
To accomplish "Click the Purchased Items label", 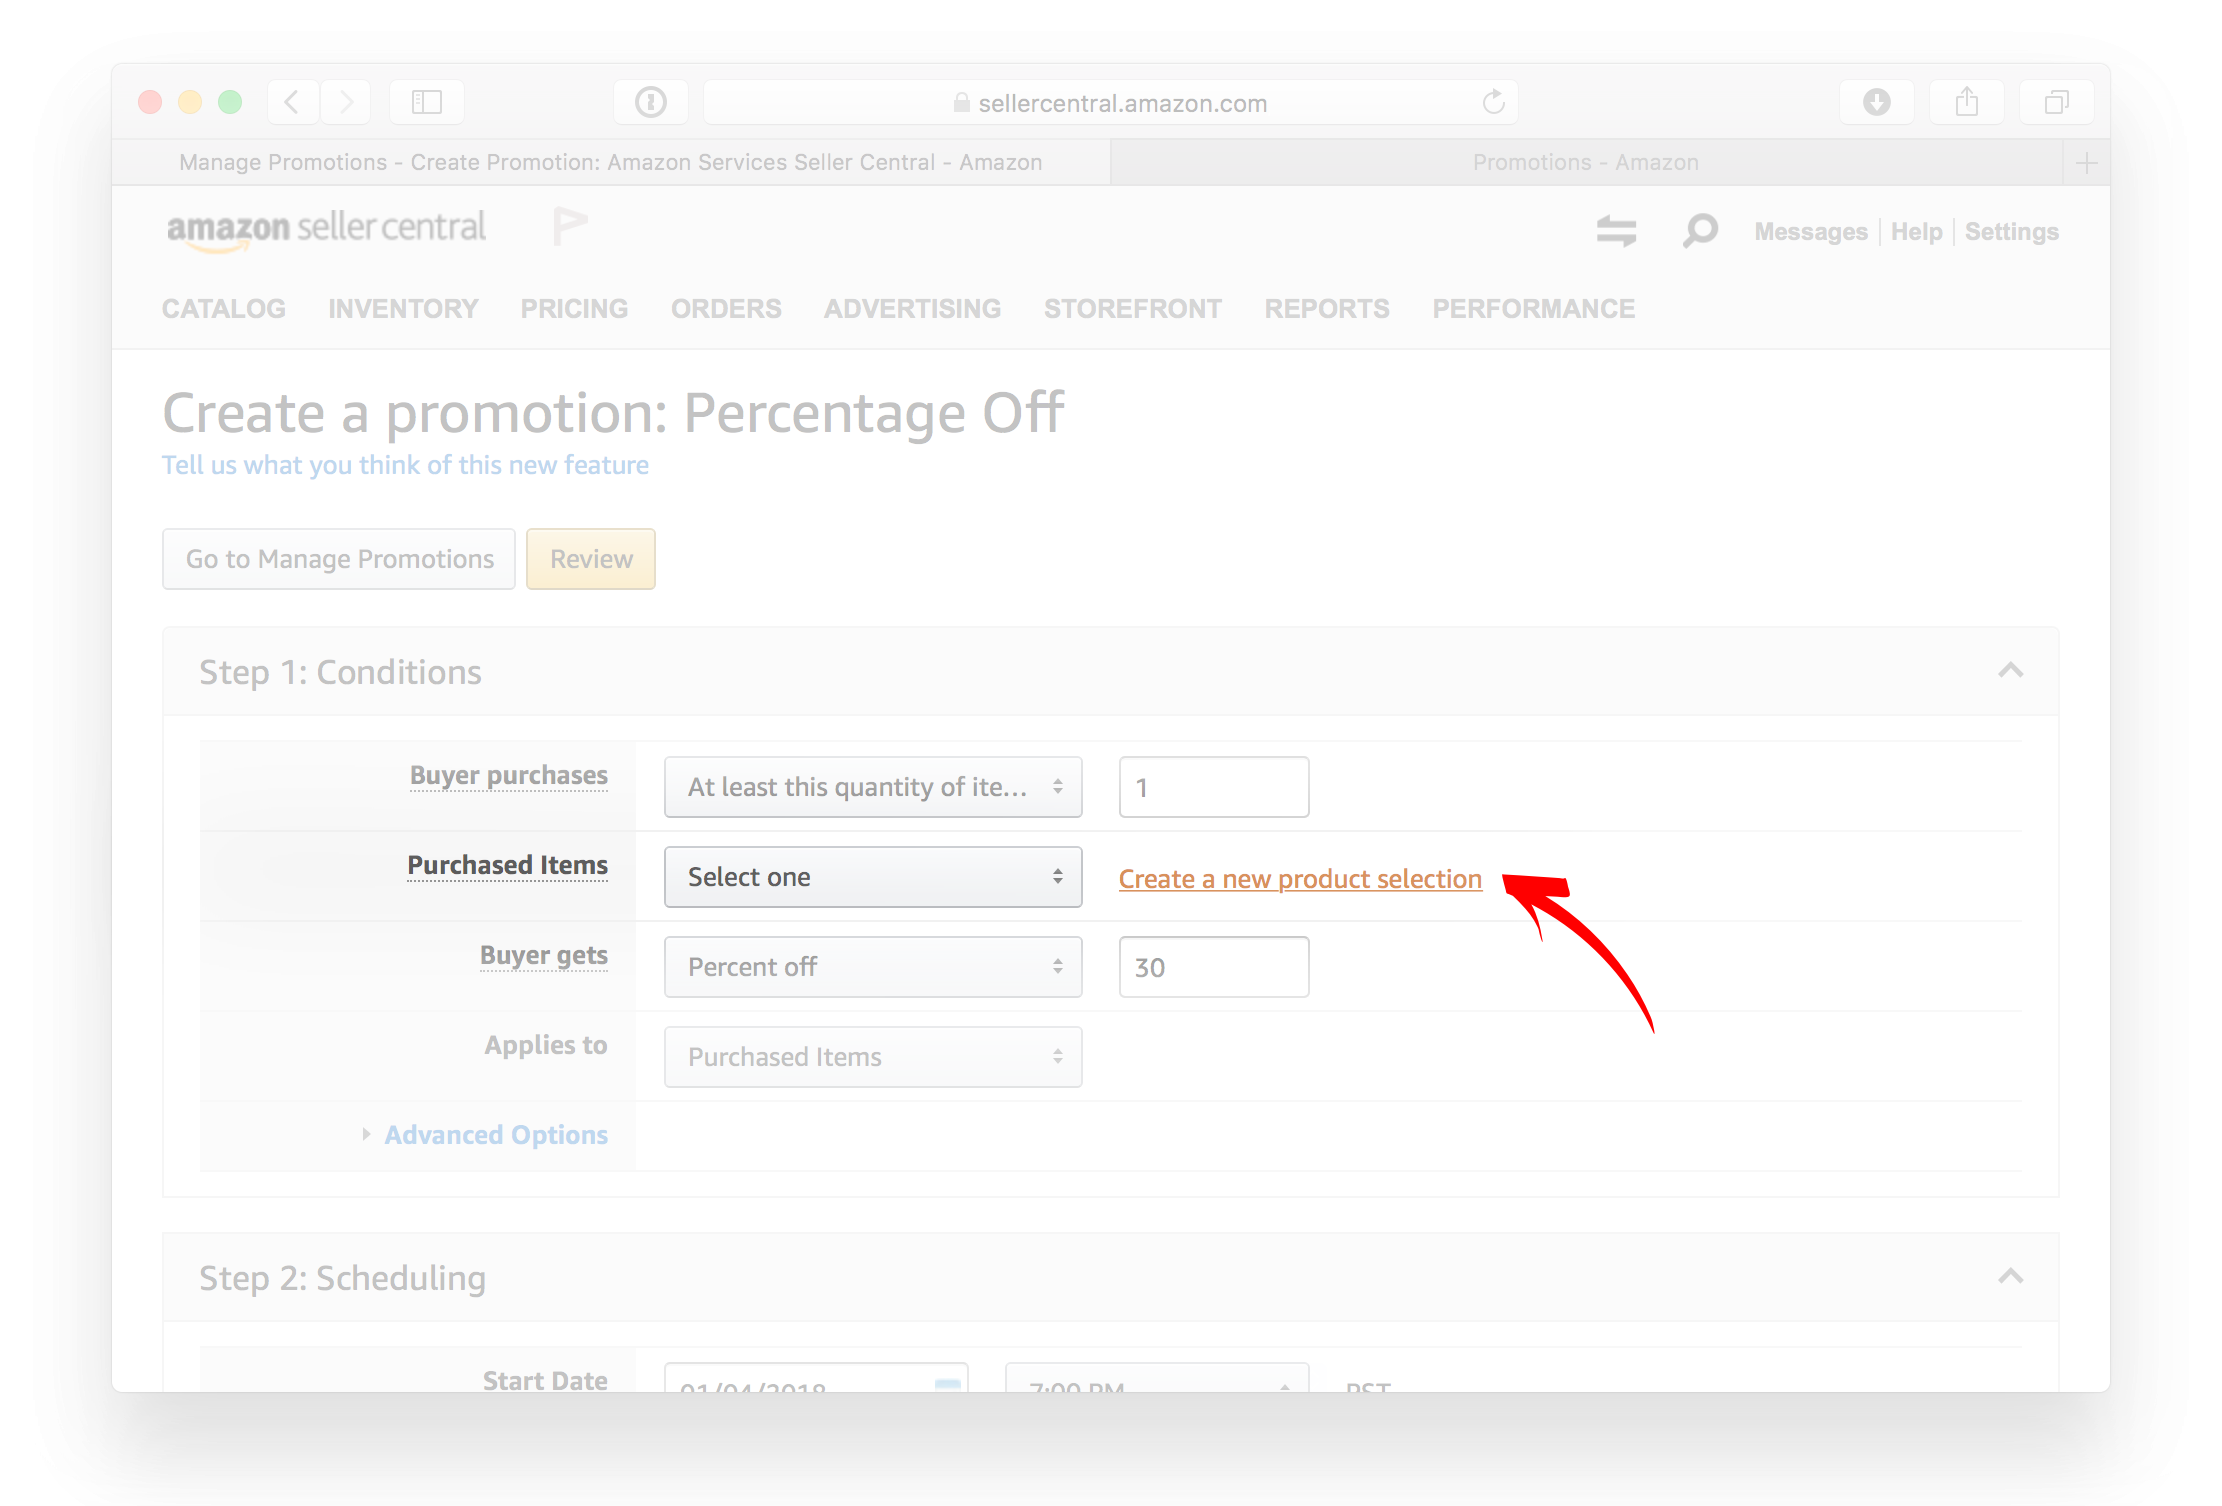I will (508, 866).
